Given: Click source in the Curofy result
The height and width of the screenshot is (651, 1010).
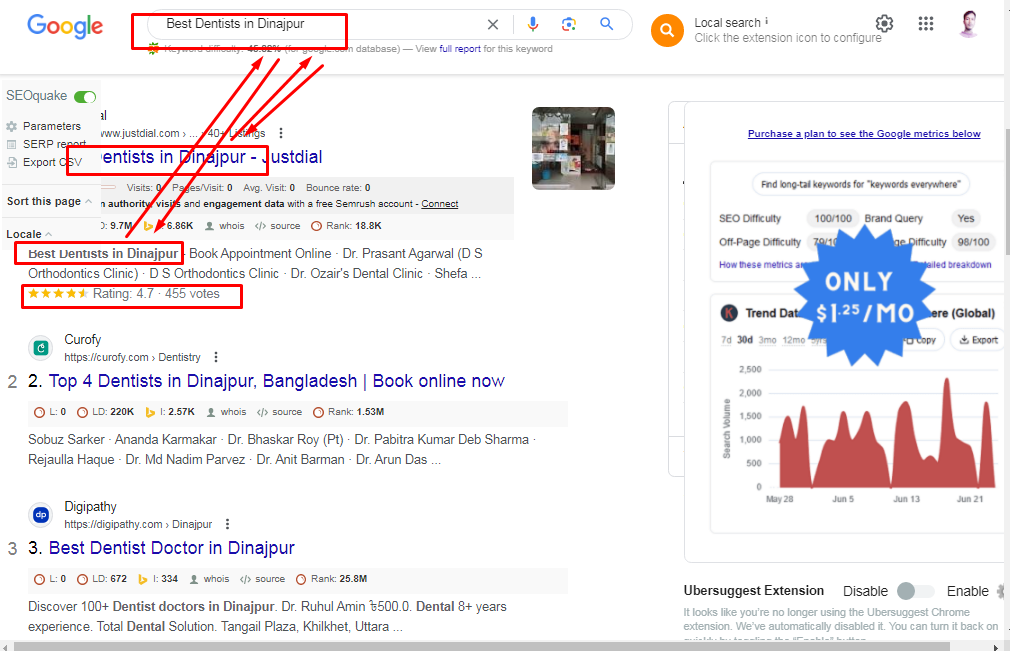Looking at the screenshot, I should (280, 412).
